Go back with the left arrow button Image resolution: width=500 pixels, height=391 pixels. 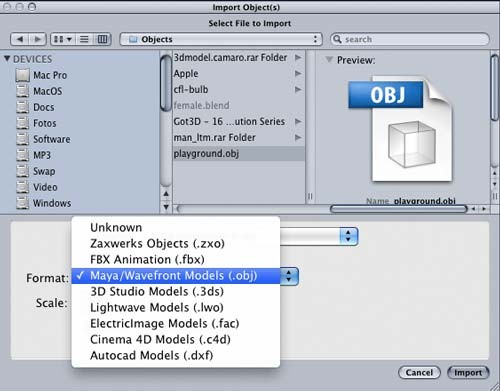click(x=20, y=39)
